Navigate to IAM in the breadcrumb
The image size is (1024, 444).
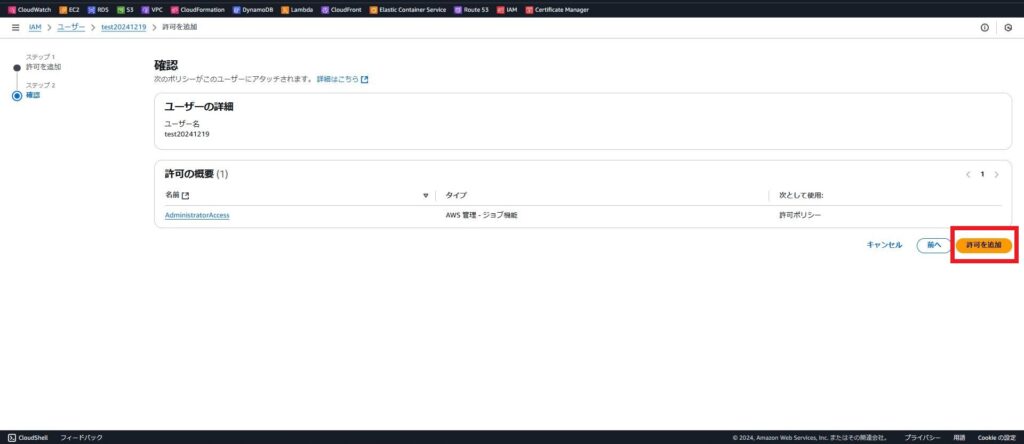pyautogui.click(x=35, y=27)
